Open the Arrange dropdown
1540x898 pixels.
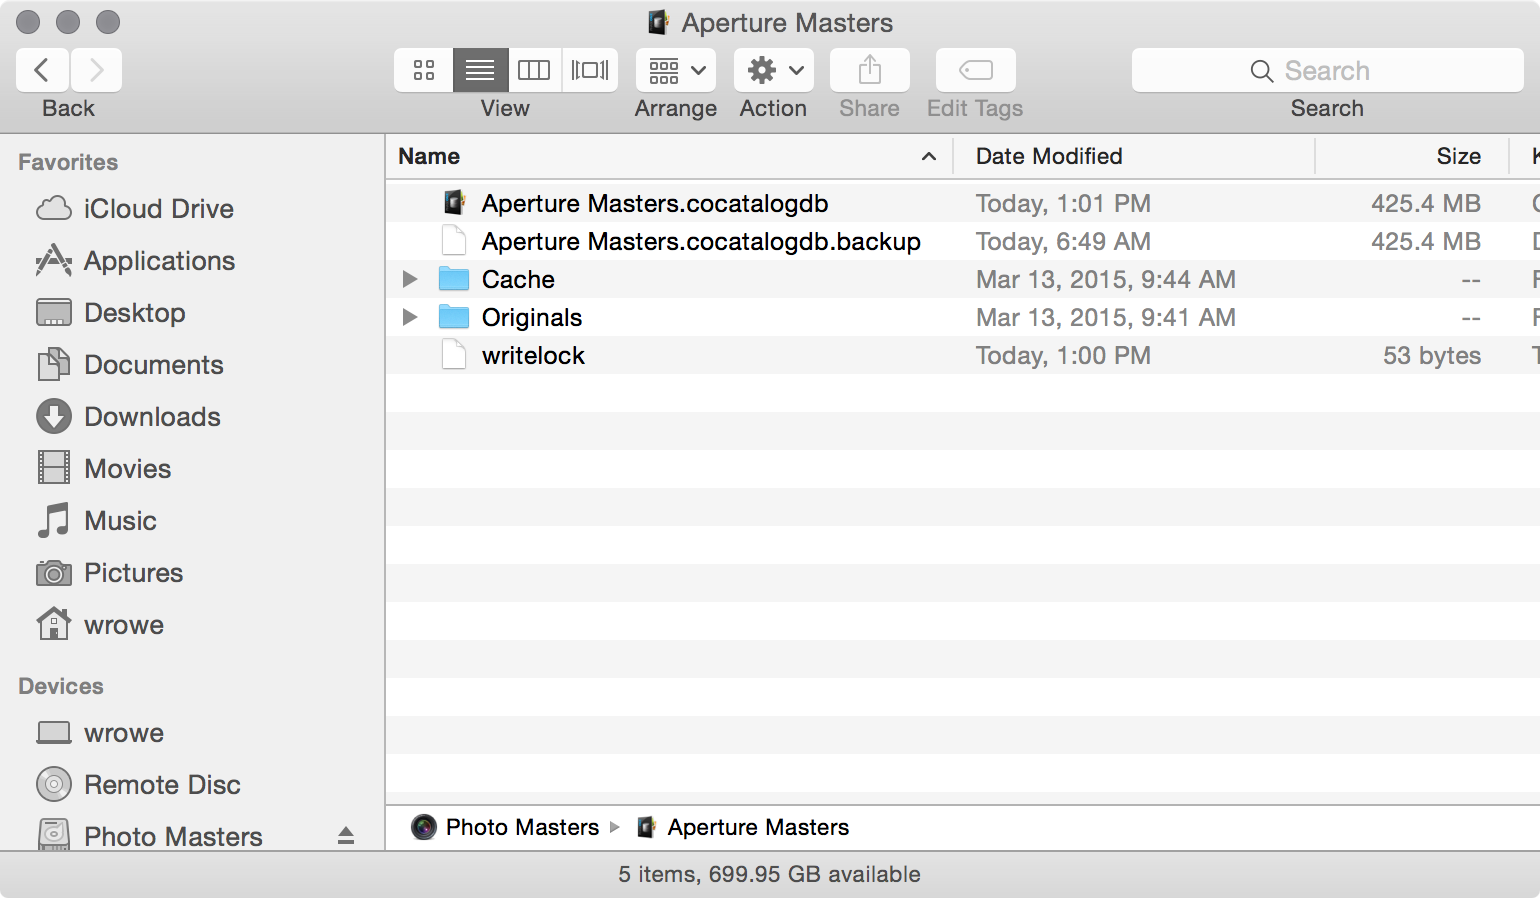point(676,70)
